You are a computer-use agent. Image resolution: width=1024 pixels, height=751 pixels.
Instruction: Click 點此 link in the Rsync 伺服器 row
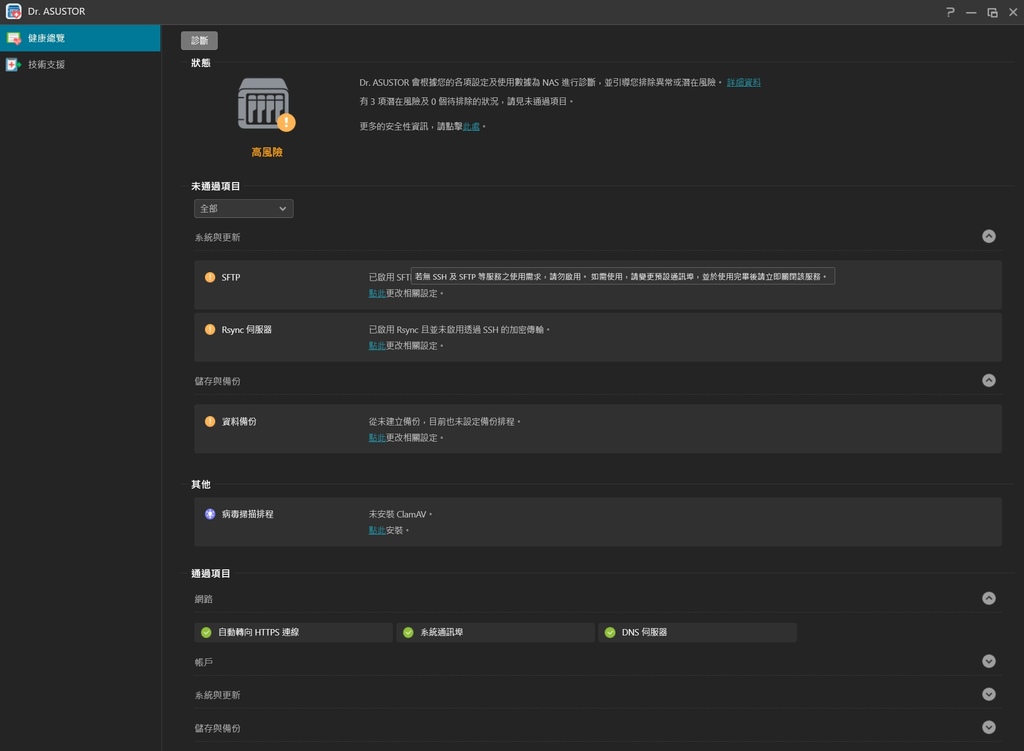pyautogui.click(x=377, y=345)
